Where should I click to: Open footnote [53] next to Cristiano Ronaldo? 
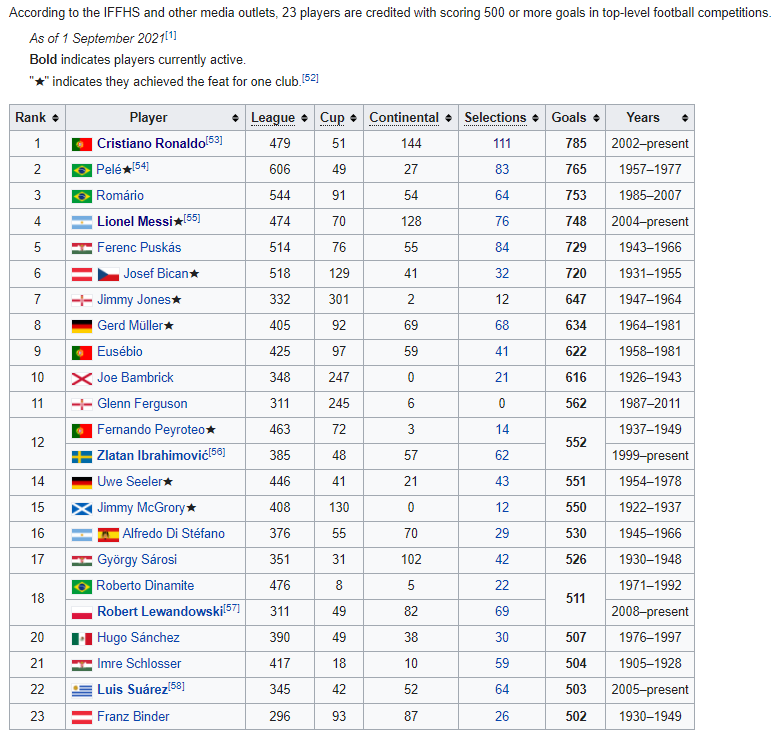[214, 140]
